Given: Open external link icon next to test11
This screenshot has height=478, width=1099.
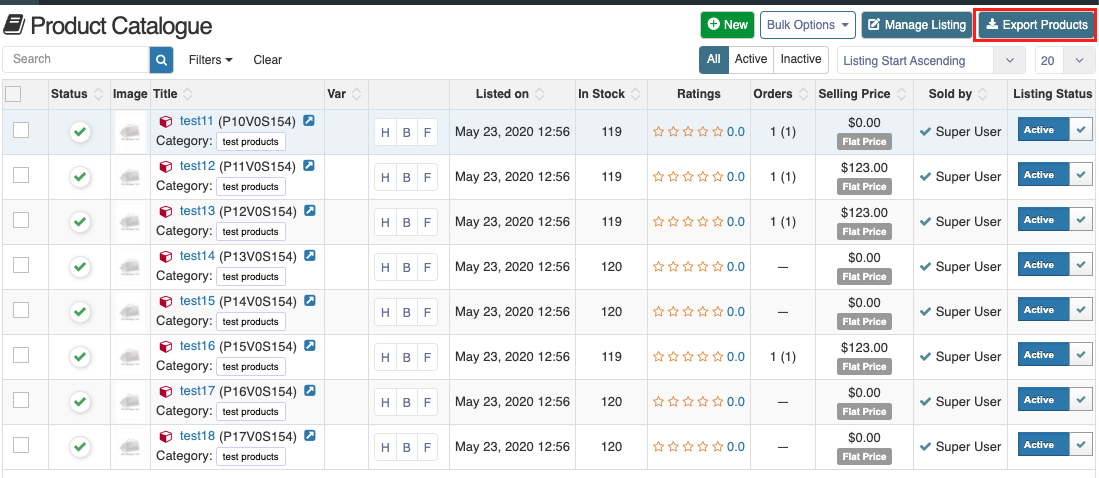Looking at the screenshot, I should [309, 121].
